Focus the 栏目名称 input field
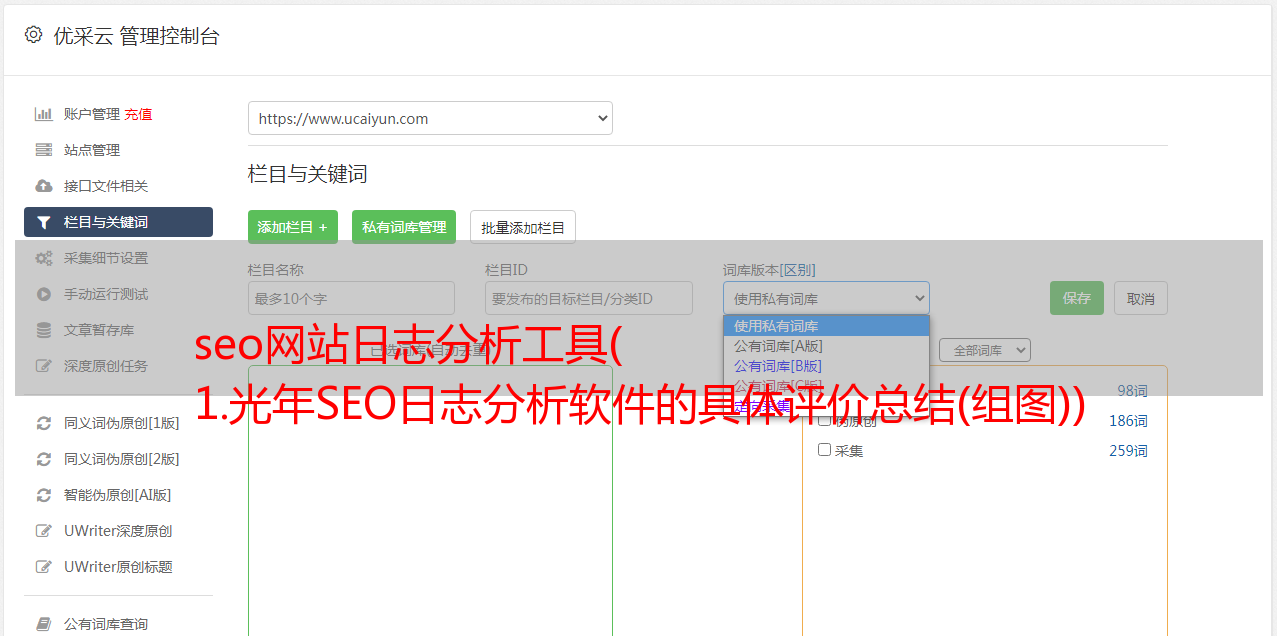This screenshot has width=1277, height=636. (351, 298)
